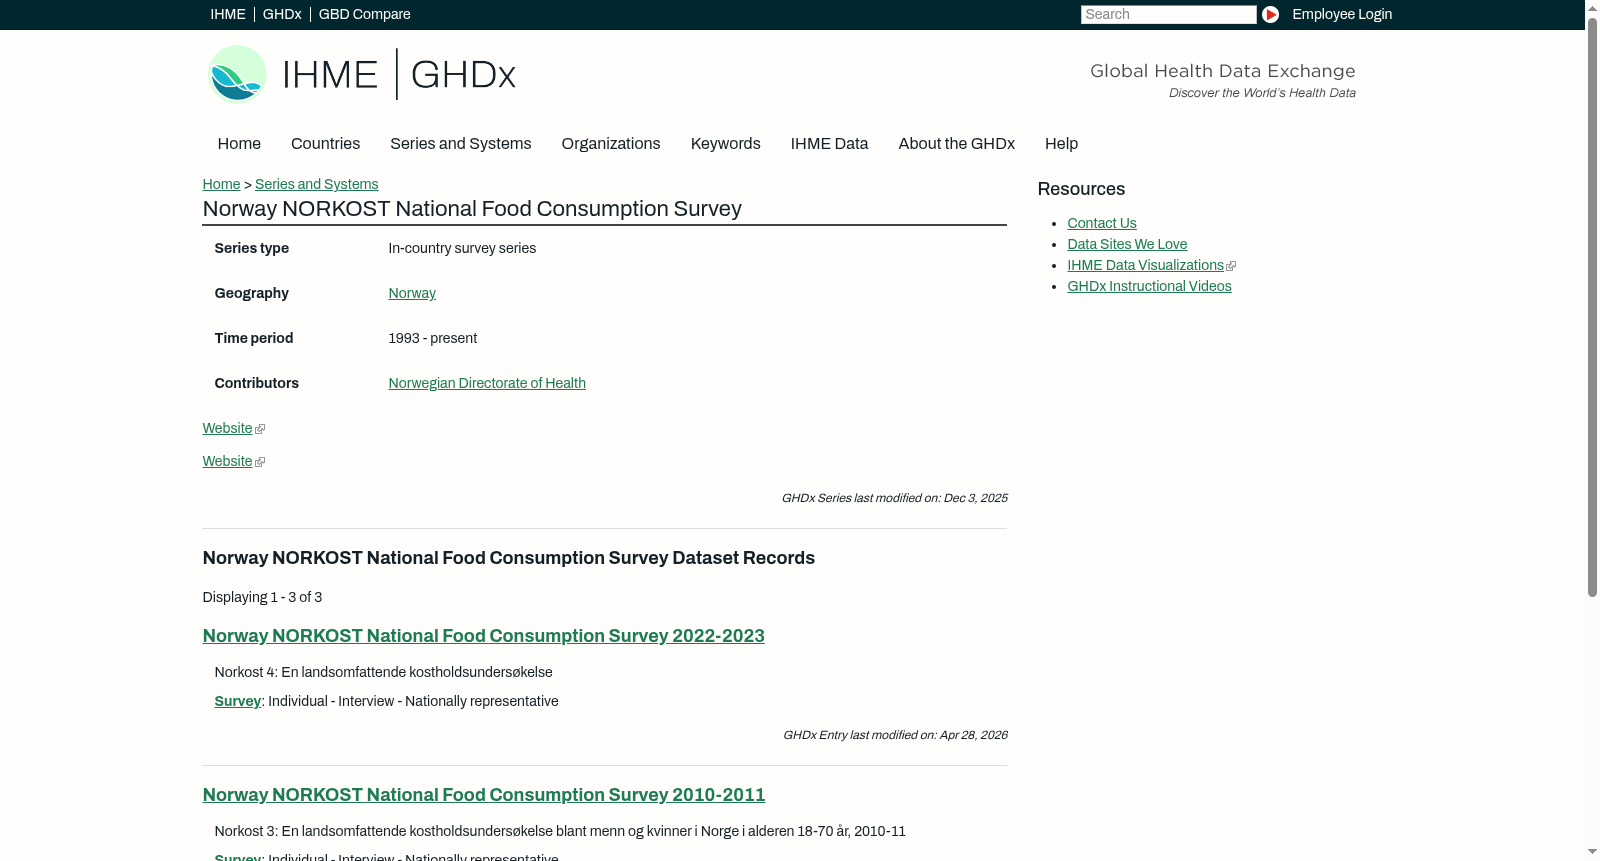This screenshot has width=1600, height=861.
Task: Visit the Norwegian Directorate of Health contributor link
Action: (487, 383)
